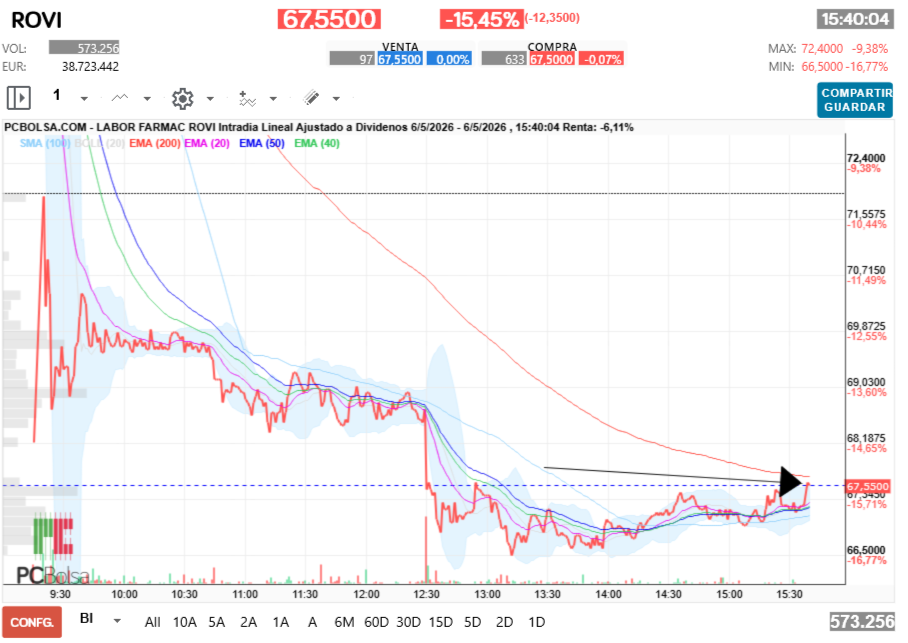Viewport: 908px width, 643px height.
Task: Toggle the SMA (100) indicator legend
Action: tap(45, 143)
